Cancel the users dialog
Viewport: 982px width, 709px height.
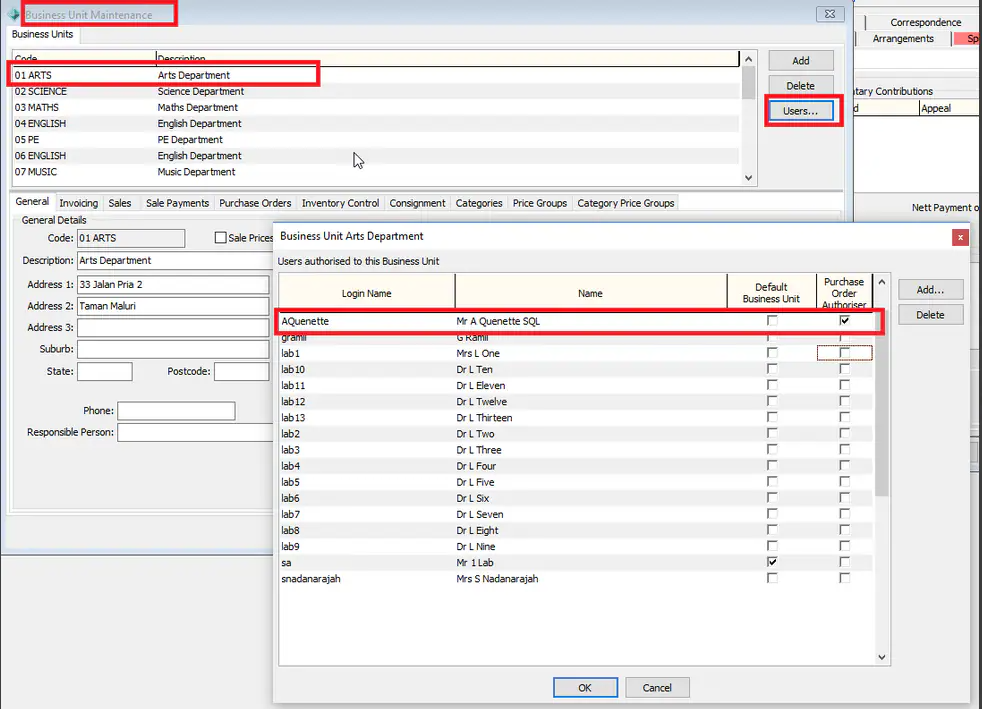pos(657,688)
